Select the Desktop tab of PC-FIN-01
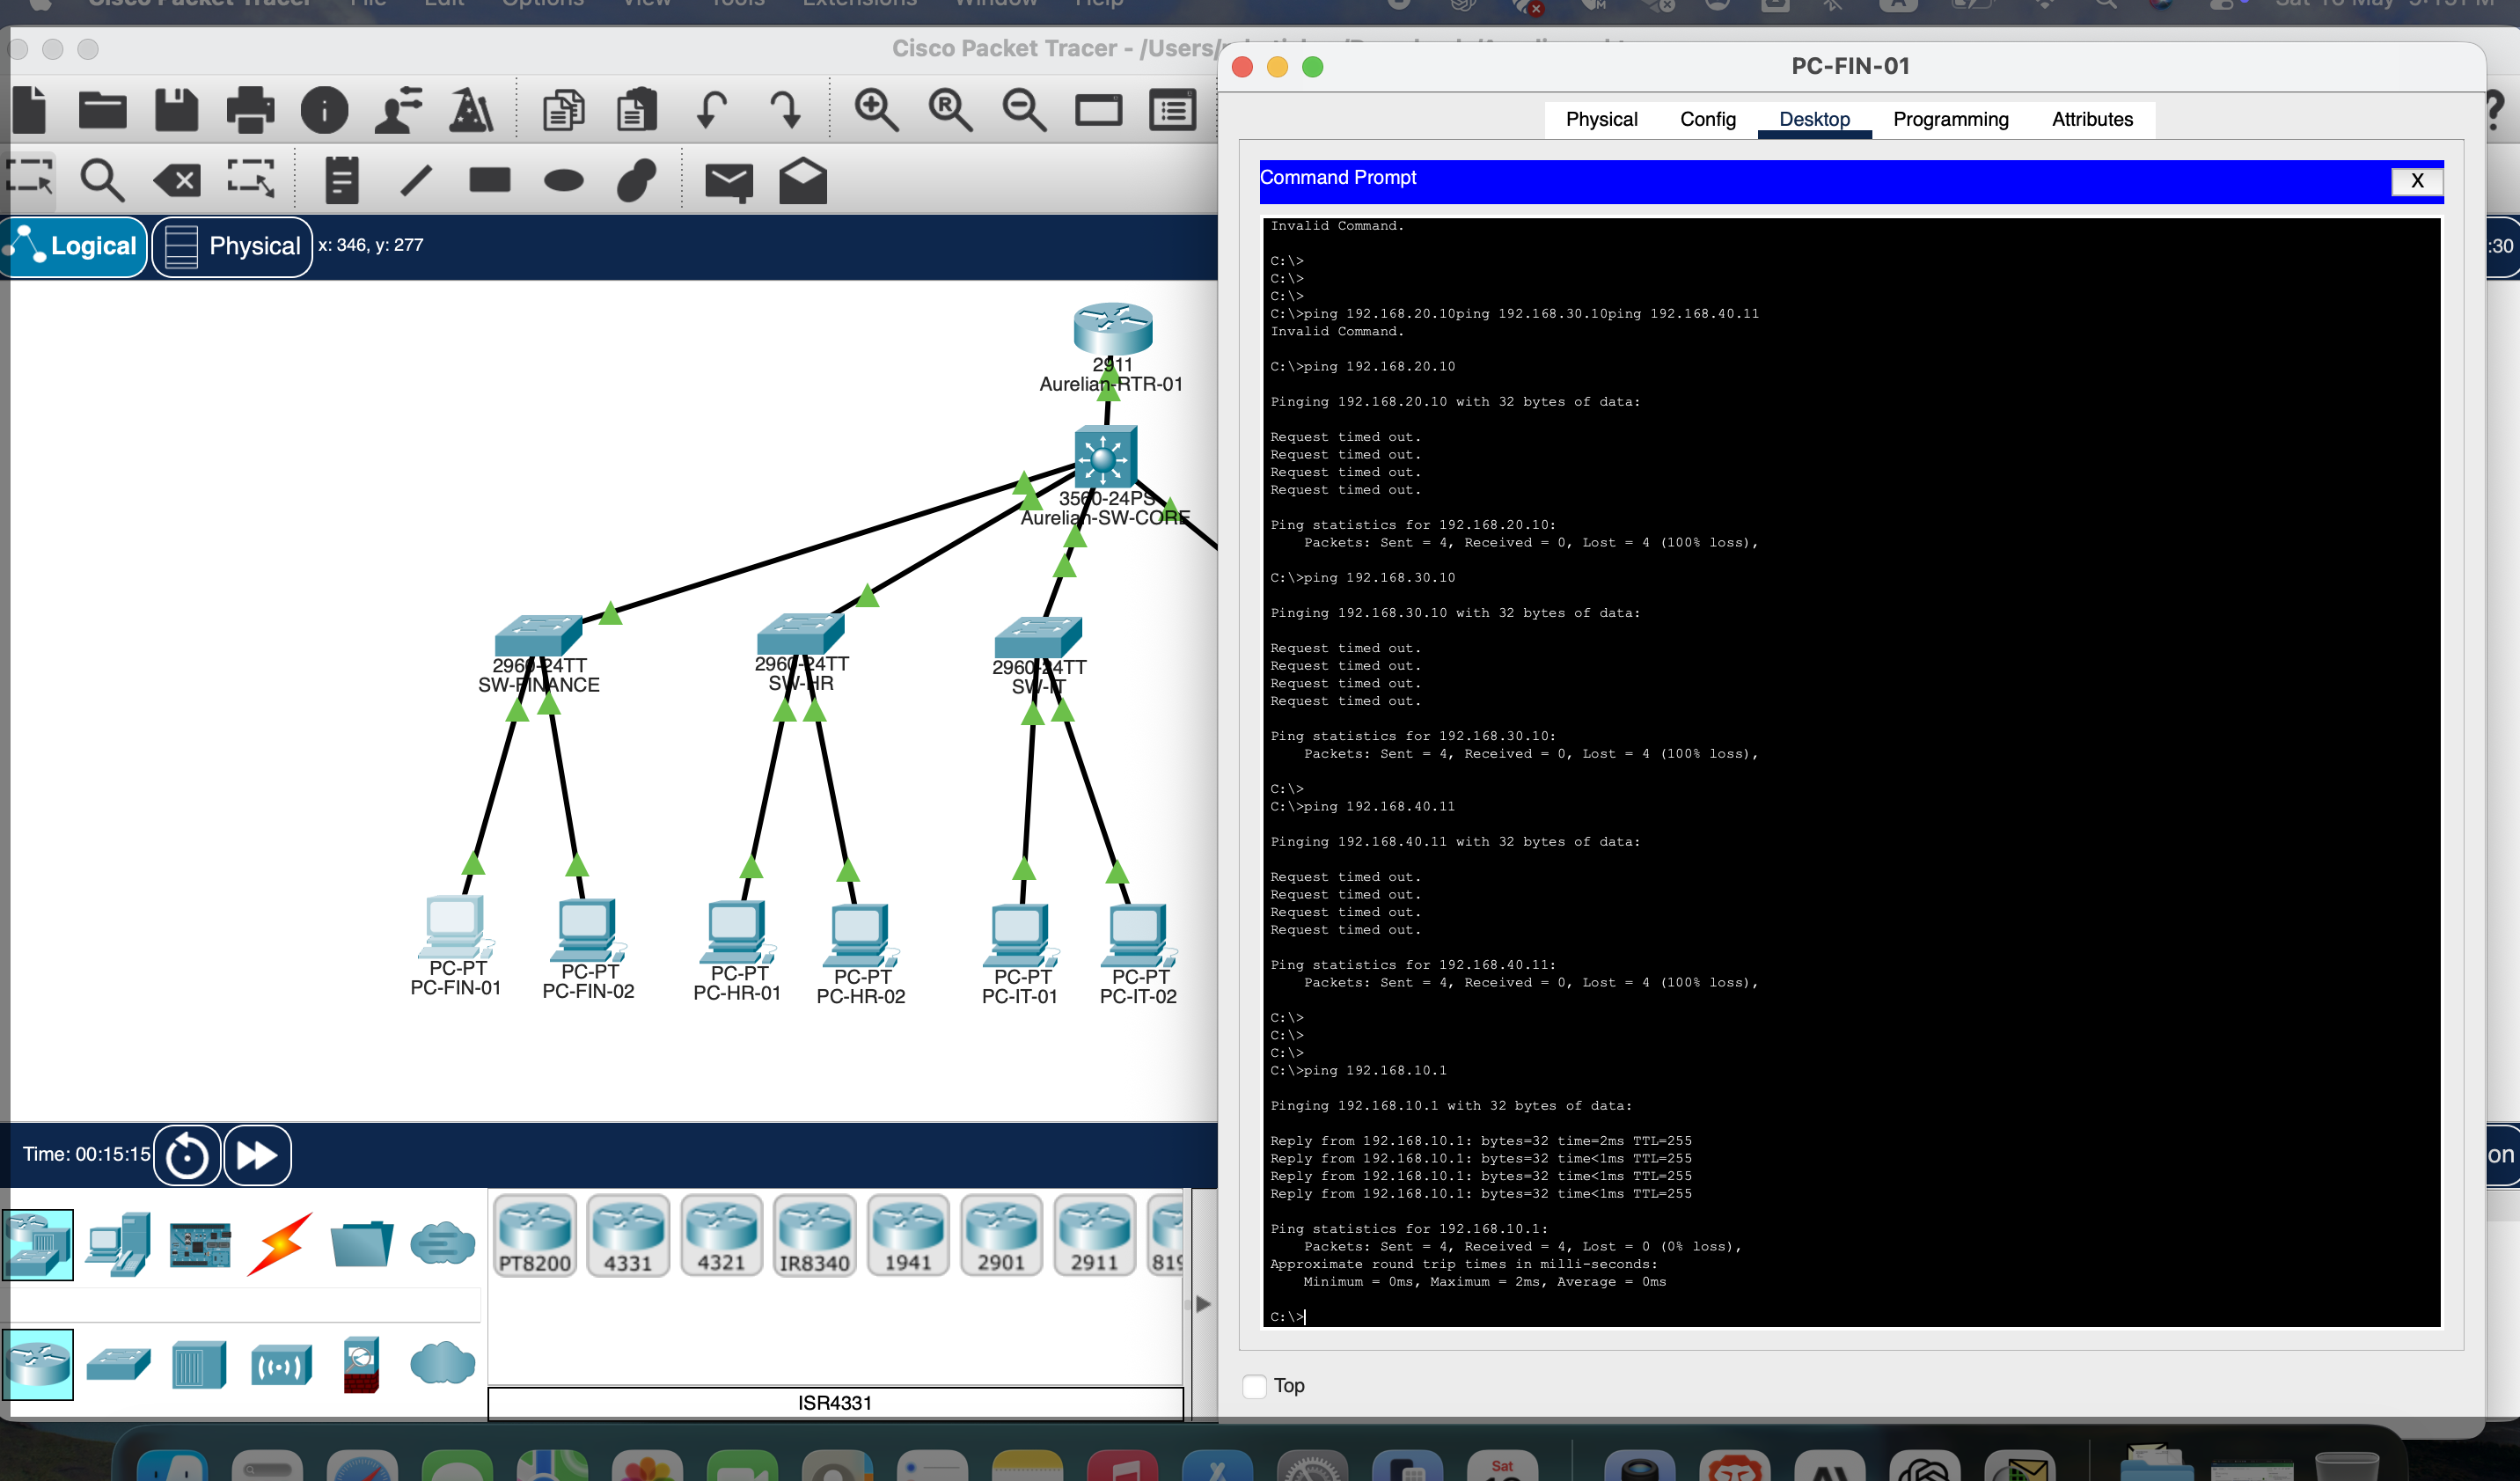Image resolution: width=2520 pixels, height=1481 pixels. tap(1814, 119)
